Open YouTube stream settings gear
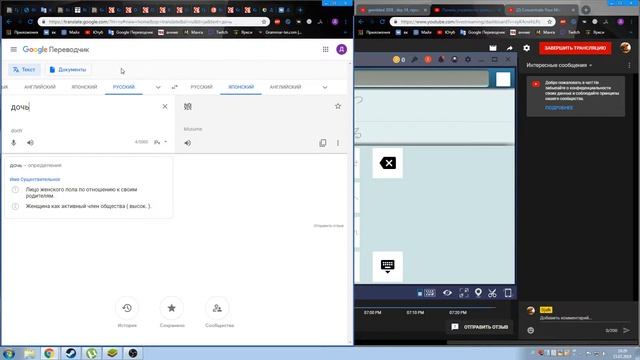 click(x=527, y=48)
